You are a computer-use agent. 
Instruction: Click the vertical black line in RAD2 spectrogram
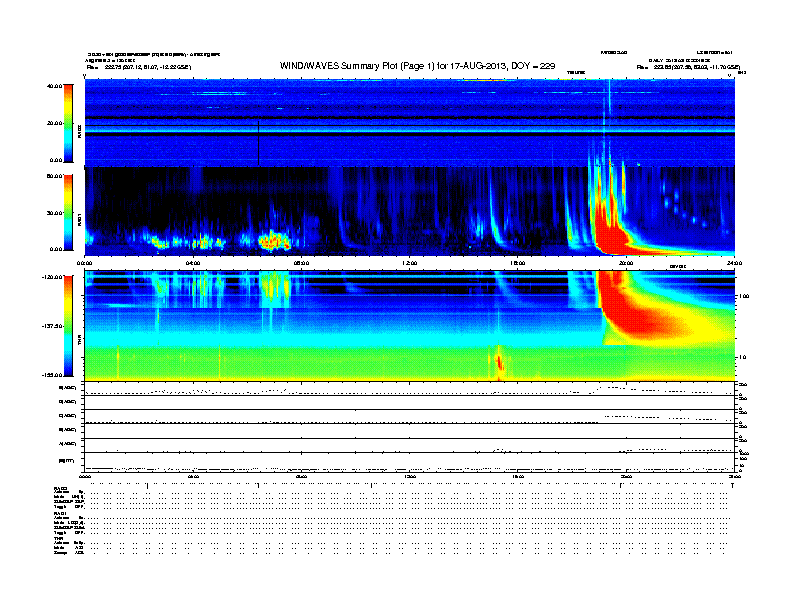point(259,143)
